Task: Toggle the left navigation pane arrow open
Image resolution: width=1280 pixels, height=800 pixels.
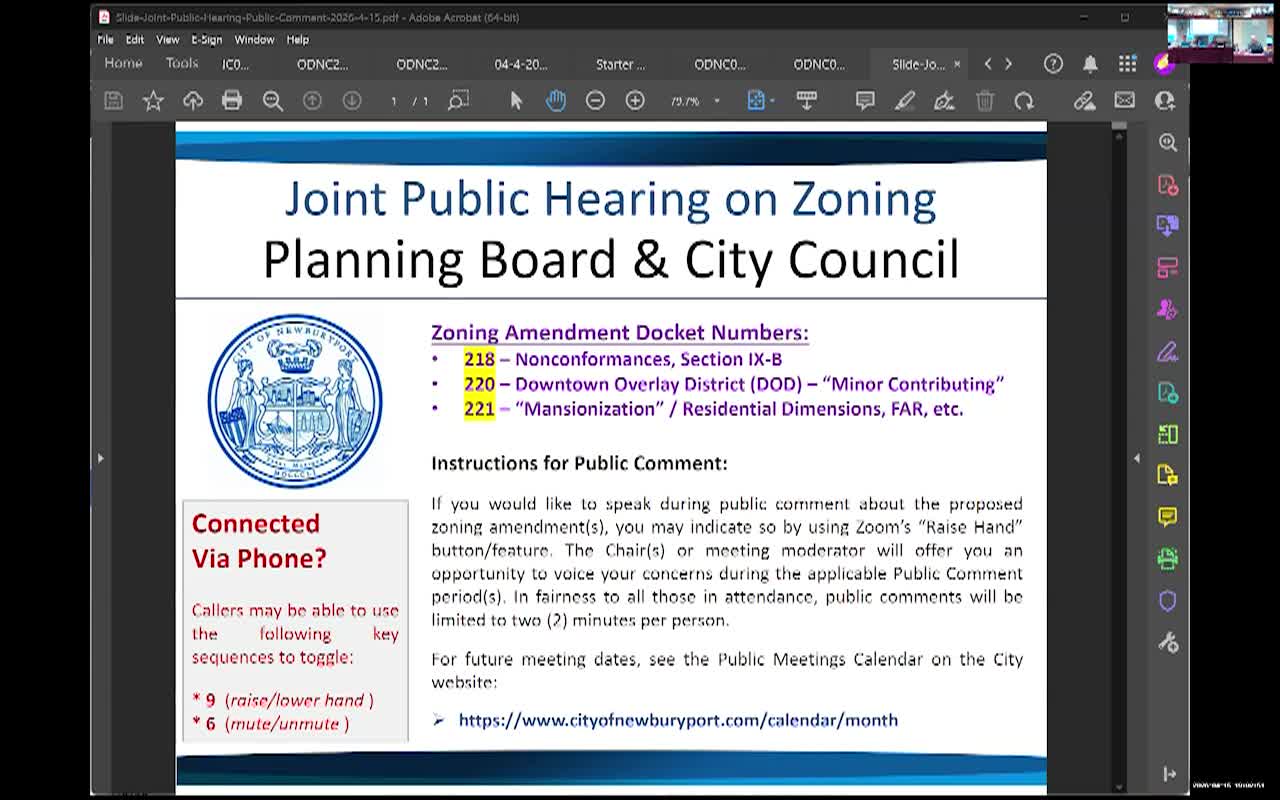Action: pos(101,457)
